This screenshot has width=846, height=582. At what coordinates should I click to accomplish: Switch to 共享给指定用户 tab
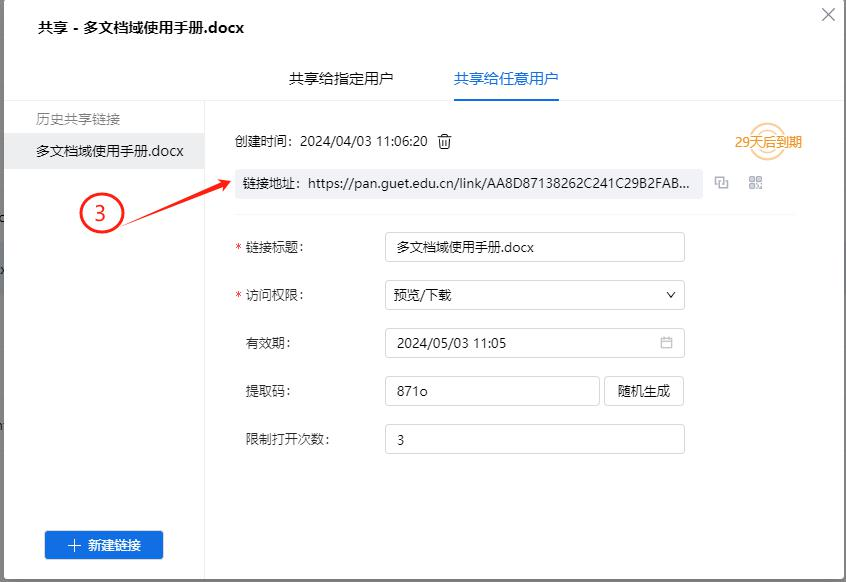pos(341,79)
